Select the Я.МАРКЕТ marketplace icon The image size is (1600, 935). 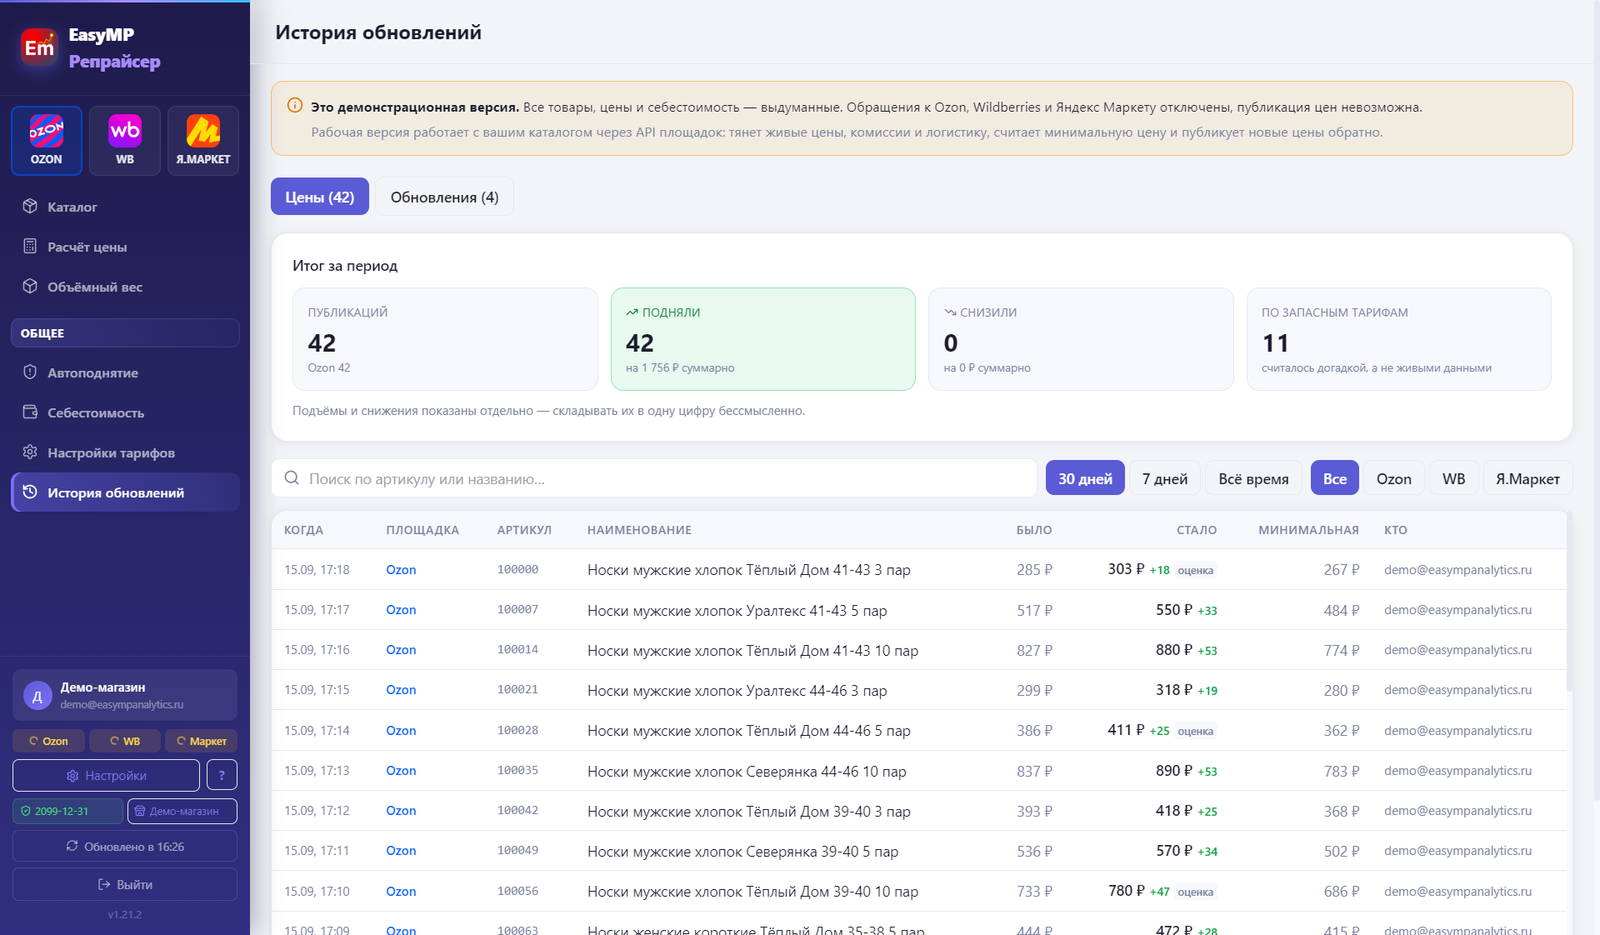tap(203, 140)
